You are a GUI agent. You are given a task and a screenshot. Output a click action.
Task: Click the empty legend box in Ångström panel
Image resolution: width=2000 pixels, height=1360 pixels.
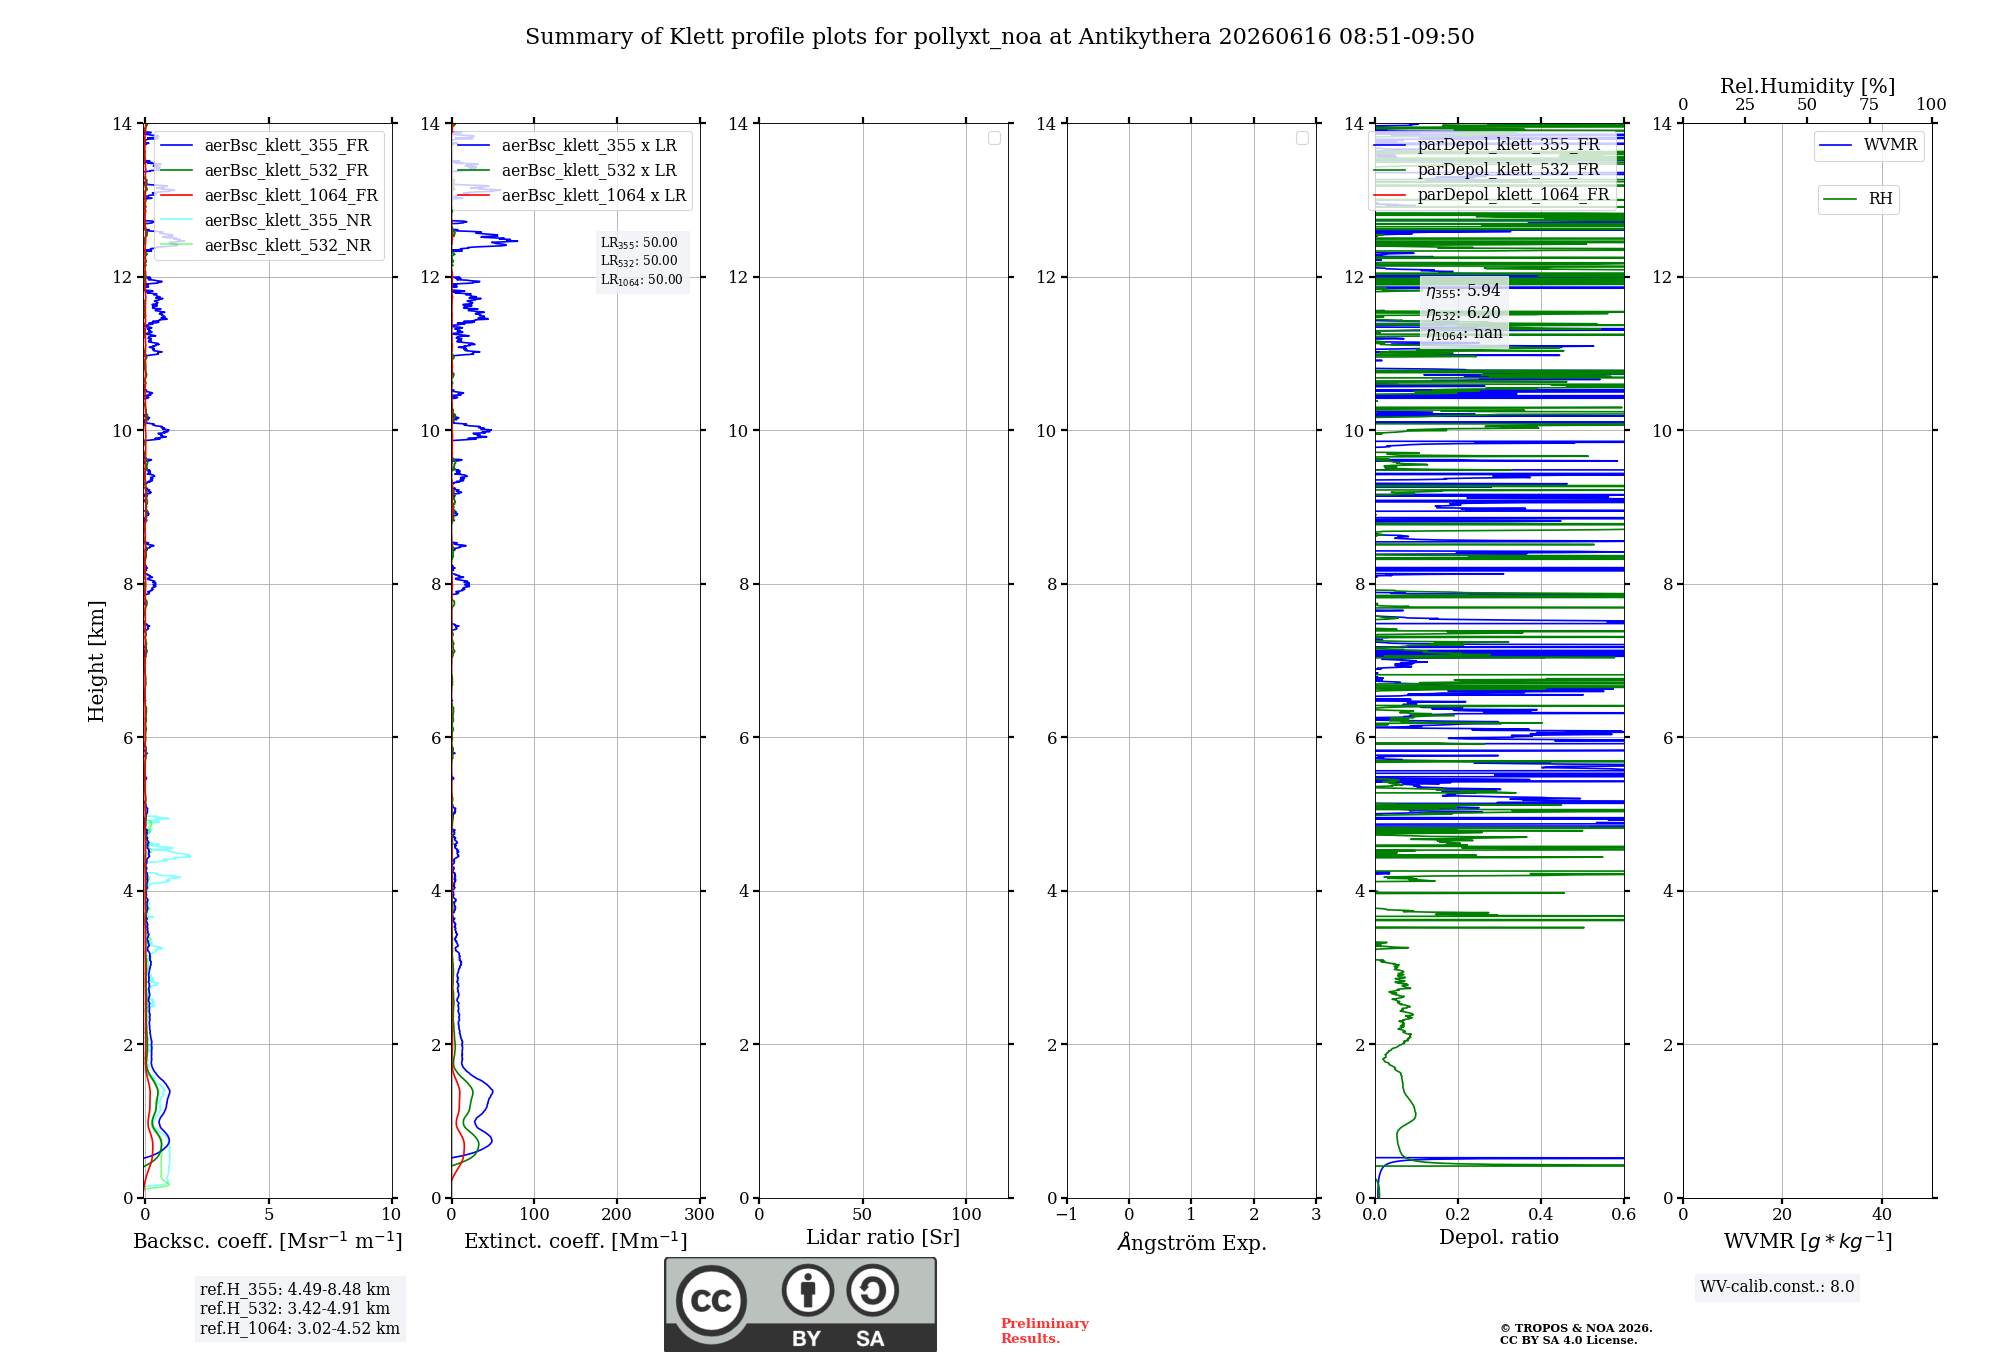pos(1302,138)
